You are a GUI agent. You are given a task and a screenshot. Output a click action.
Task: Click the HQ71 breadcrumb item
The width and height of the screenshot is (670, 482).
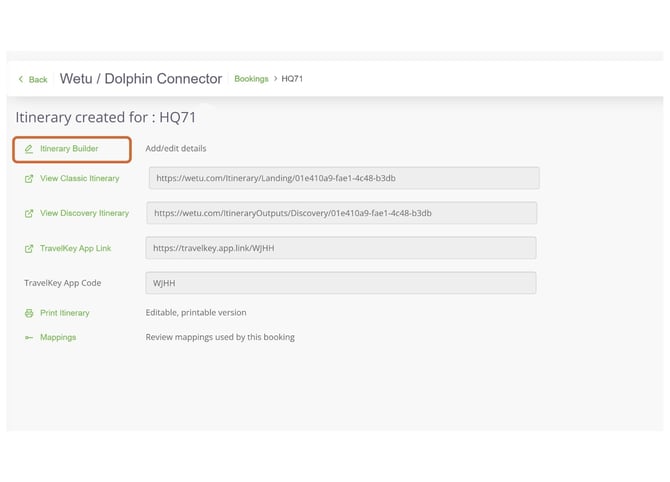pos(292,79)
